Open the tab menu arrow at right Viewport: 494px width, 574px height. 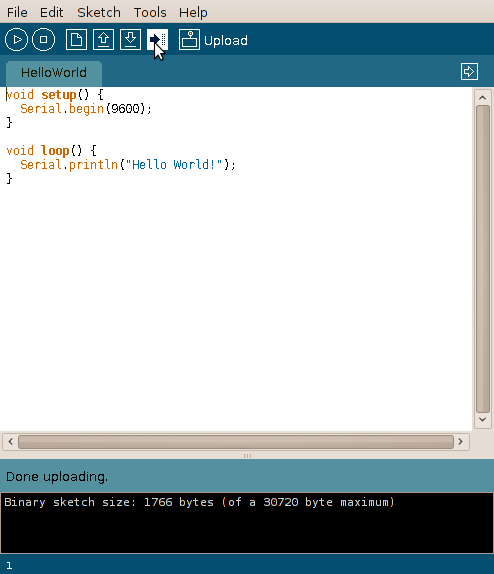[469, 71]
